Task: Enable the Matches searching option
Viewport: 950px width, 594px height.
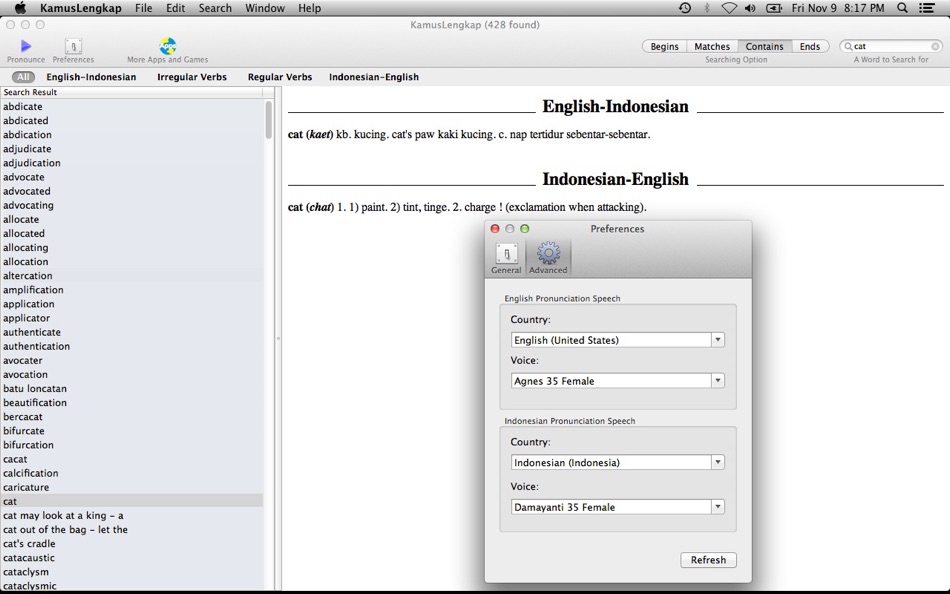Action: tap(712, 46)
